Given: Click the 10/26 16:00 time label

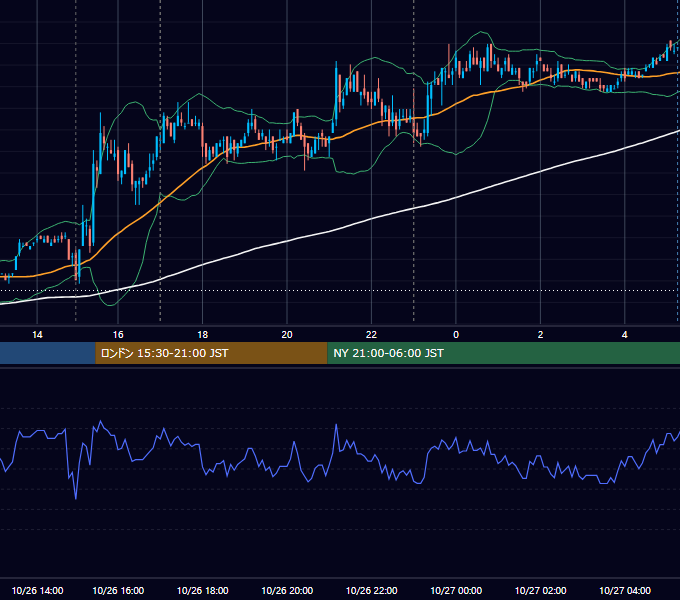Looking at the screenshot, I should pyautogui.click(x=118, y=590).
